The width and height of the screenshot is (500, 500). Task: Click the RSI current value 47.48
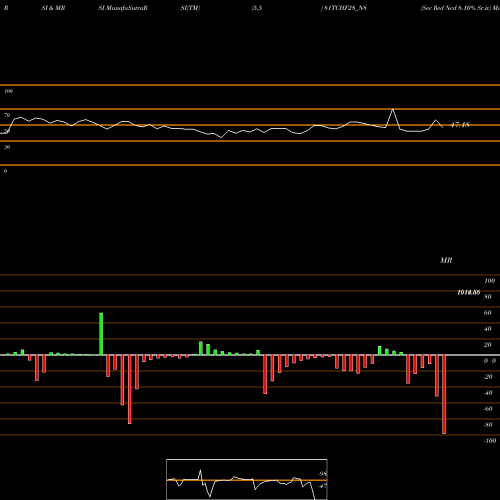click(x=460, y=125)
